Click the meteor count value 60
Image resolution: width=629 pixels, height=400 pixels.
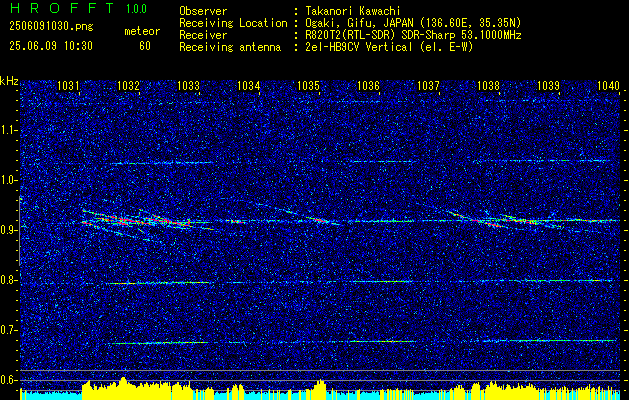145,46
